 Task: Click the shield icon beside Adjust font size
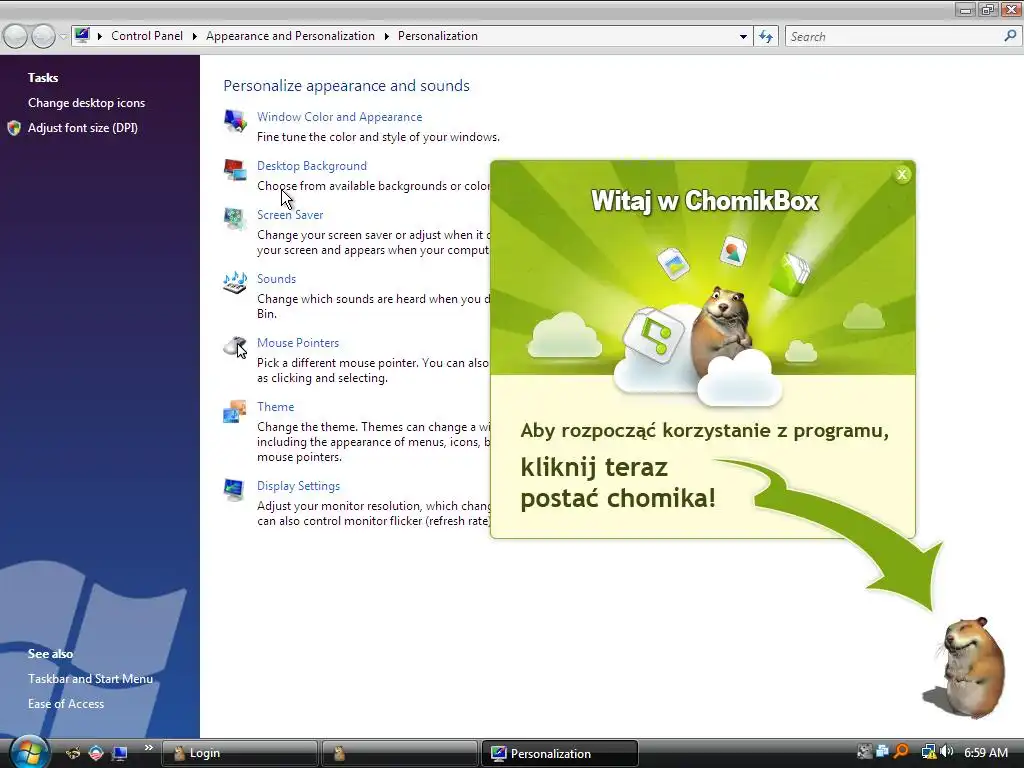(x=14, y=128)
